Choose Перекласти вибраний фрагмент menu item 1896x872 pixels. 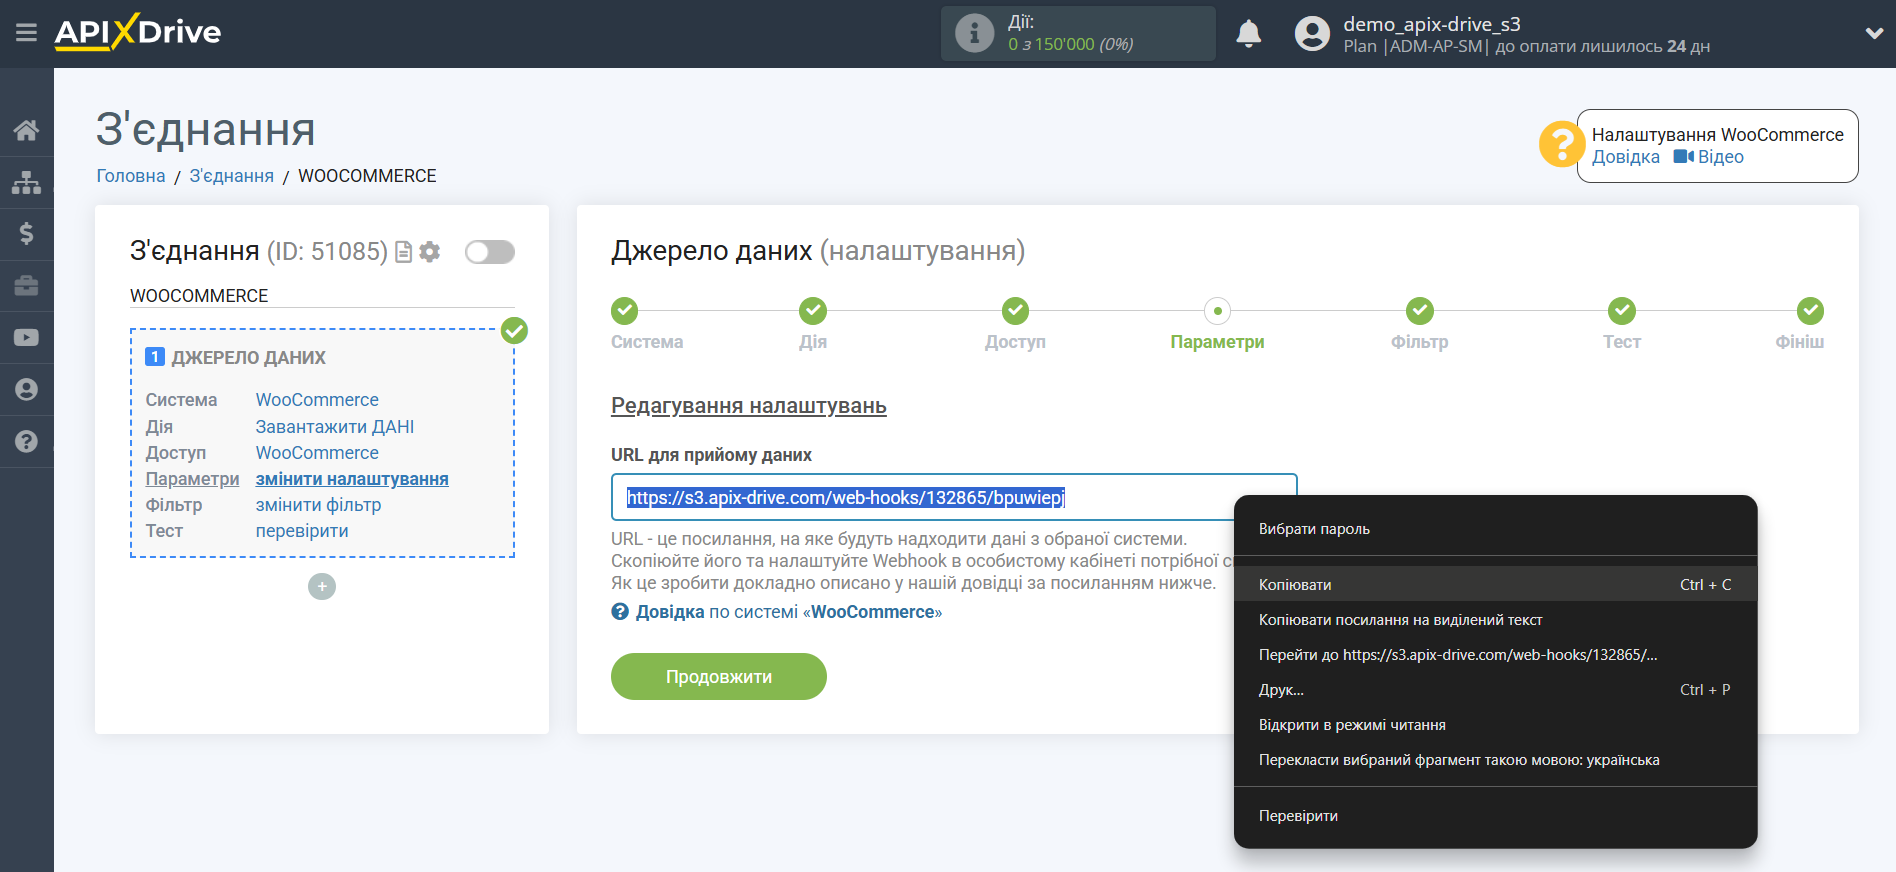(1495, 760)
